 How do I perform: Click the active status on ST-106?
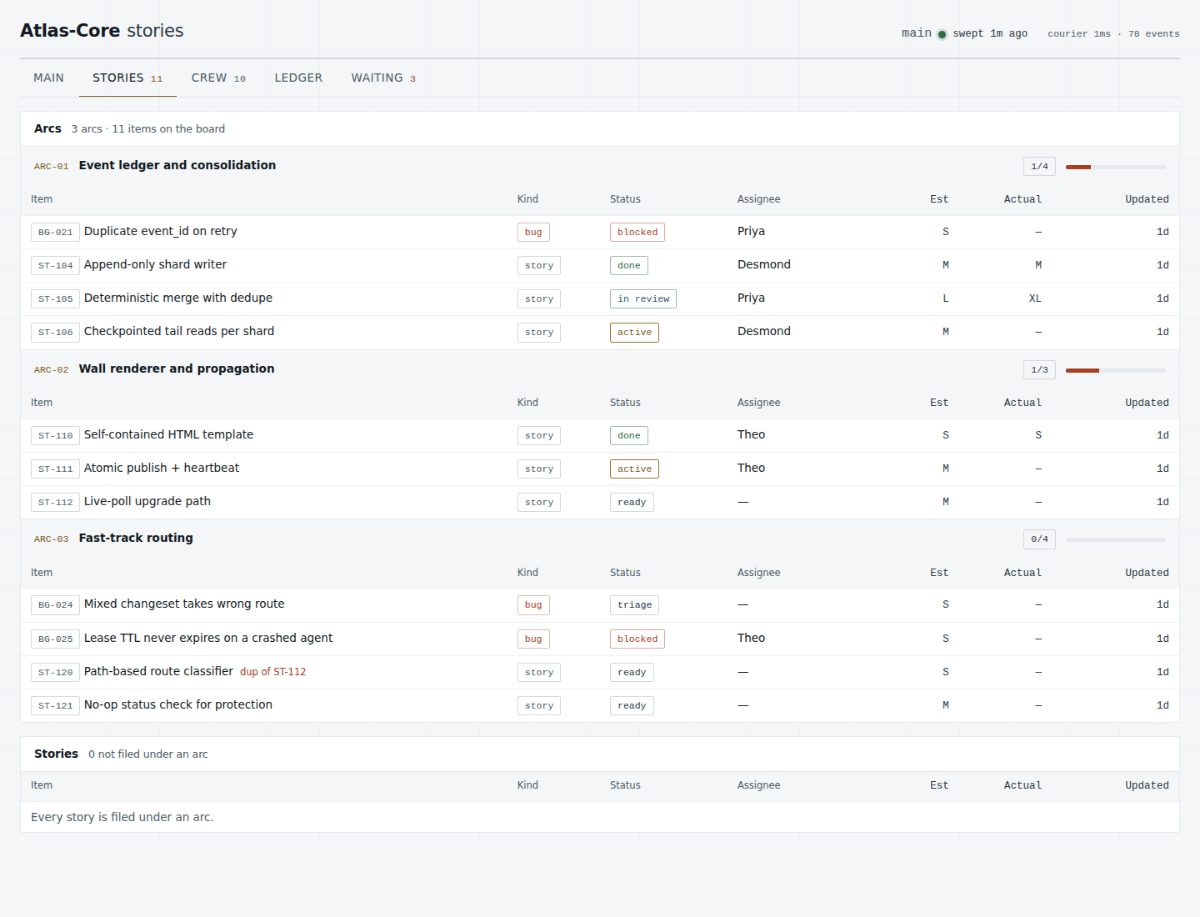pos(634,332)
